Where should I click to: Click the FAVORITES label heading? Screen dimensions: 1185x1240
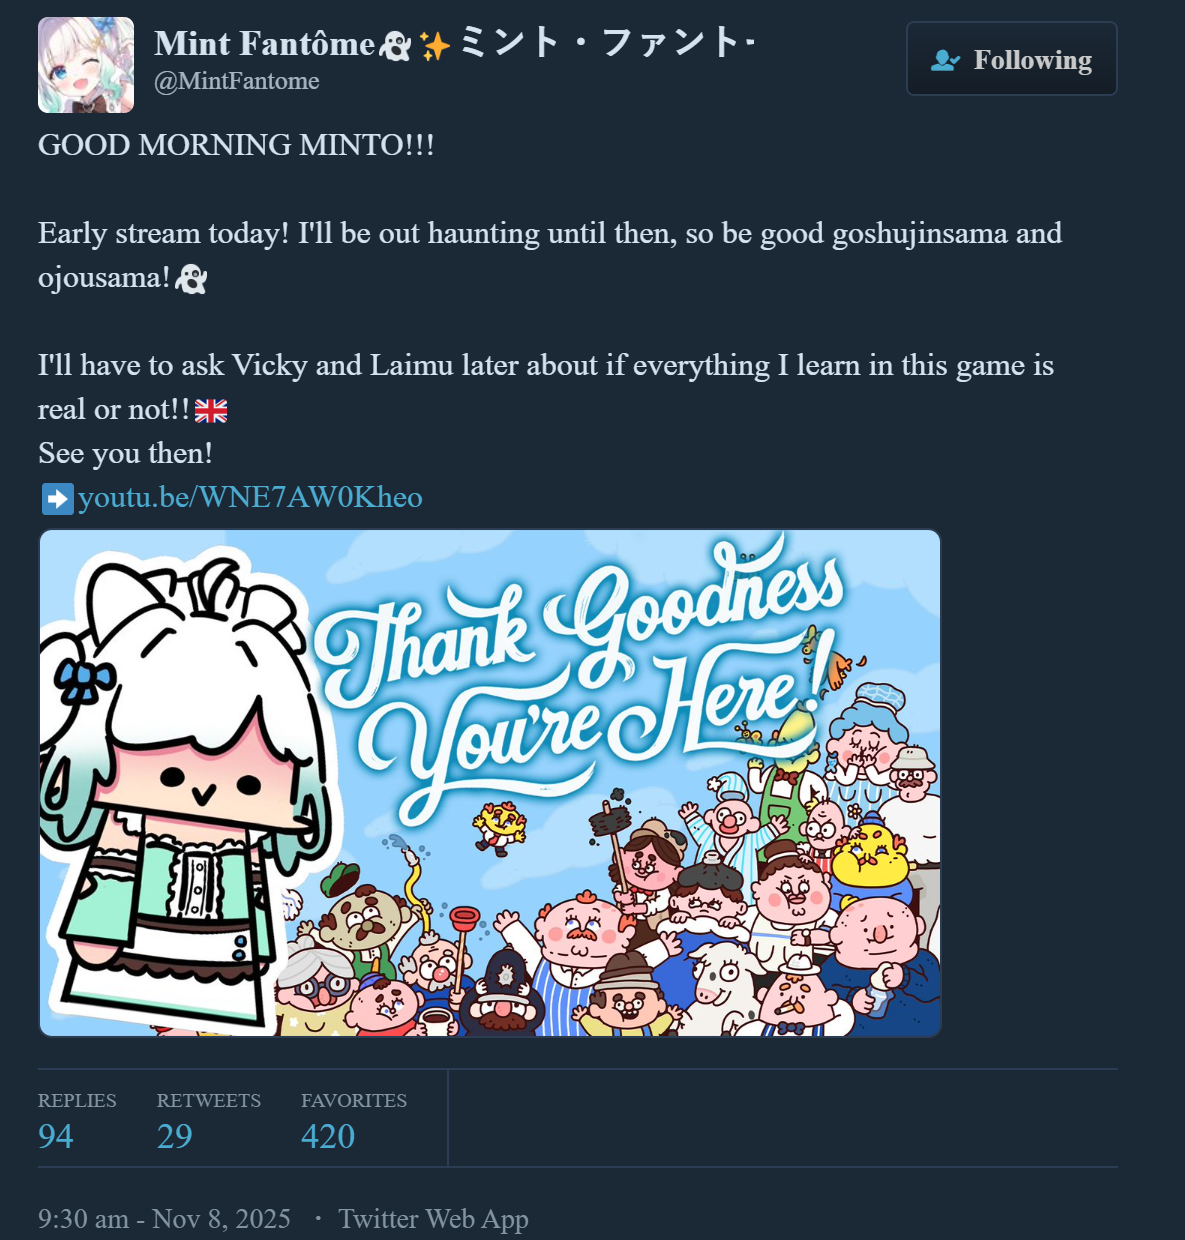click(x=354, y=1100)
